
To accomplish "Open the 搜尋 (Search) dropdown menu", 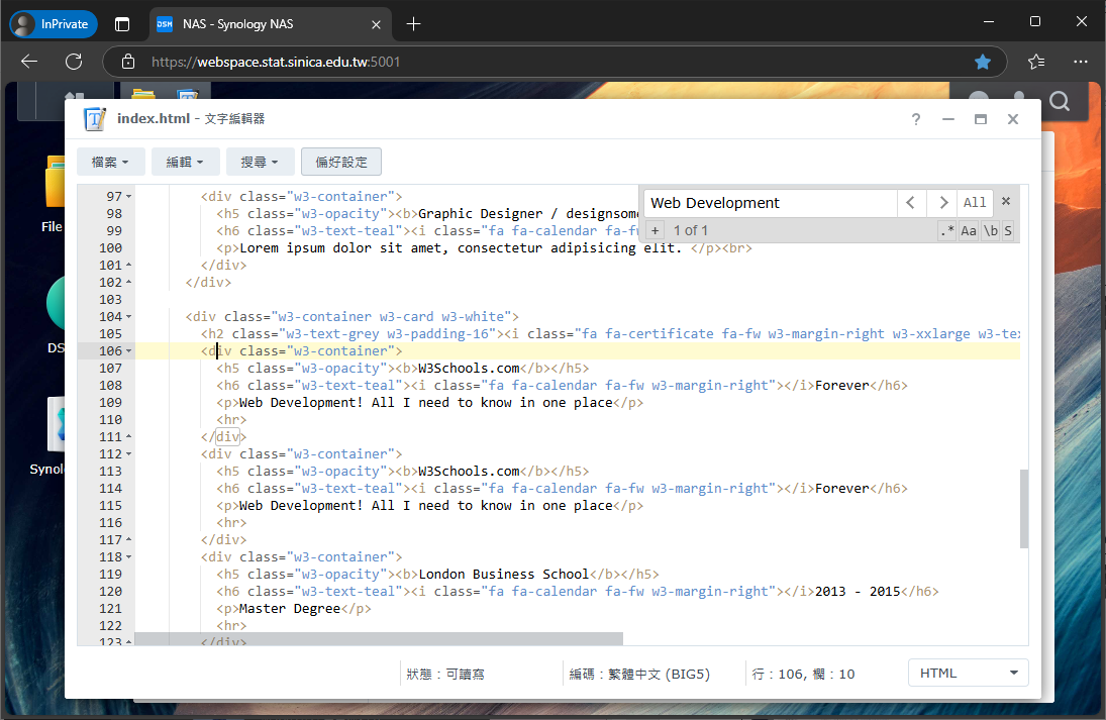I will pos(260,162).
